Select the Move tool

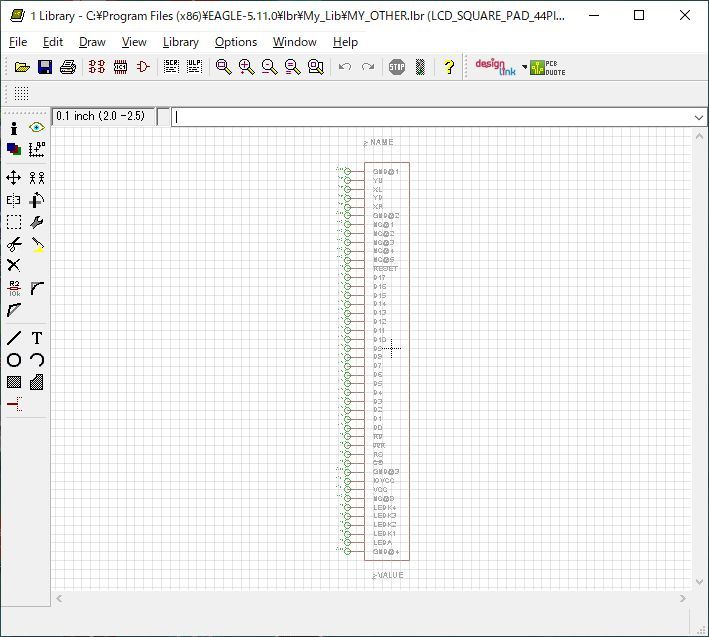pyautogui.click(x=14, y=177)
